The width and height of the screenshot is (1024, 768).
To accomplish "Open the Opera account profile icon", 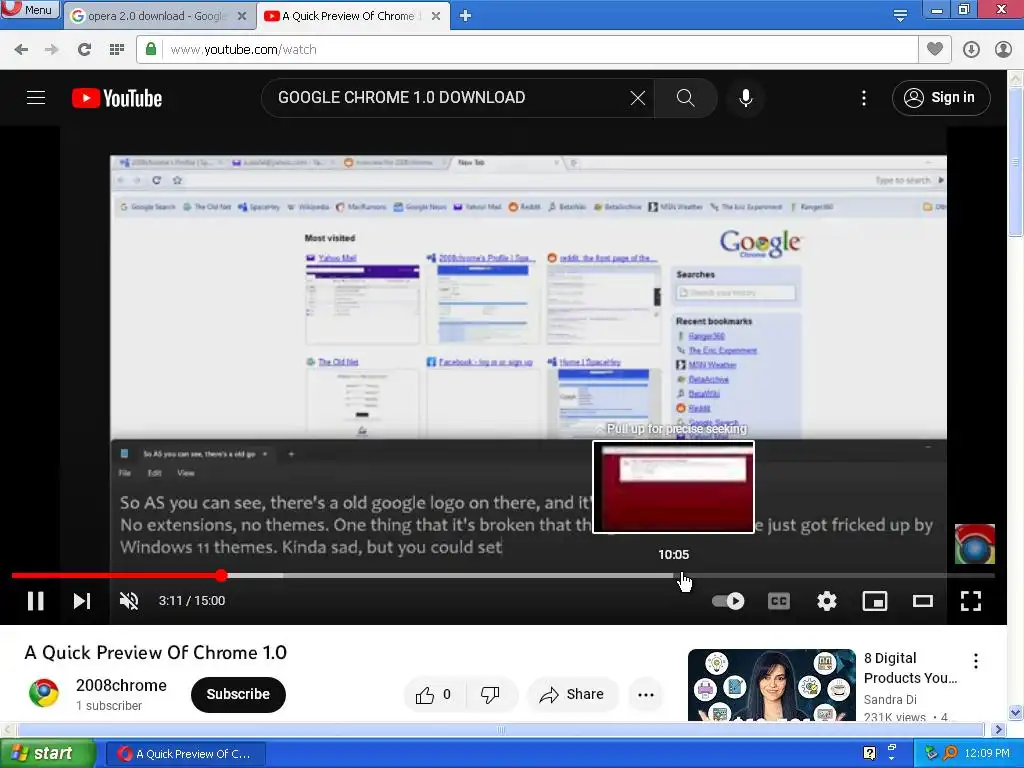I will pos(1003,50).
